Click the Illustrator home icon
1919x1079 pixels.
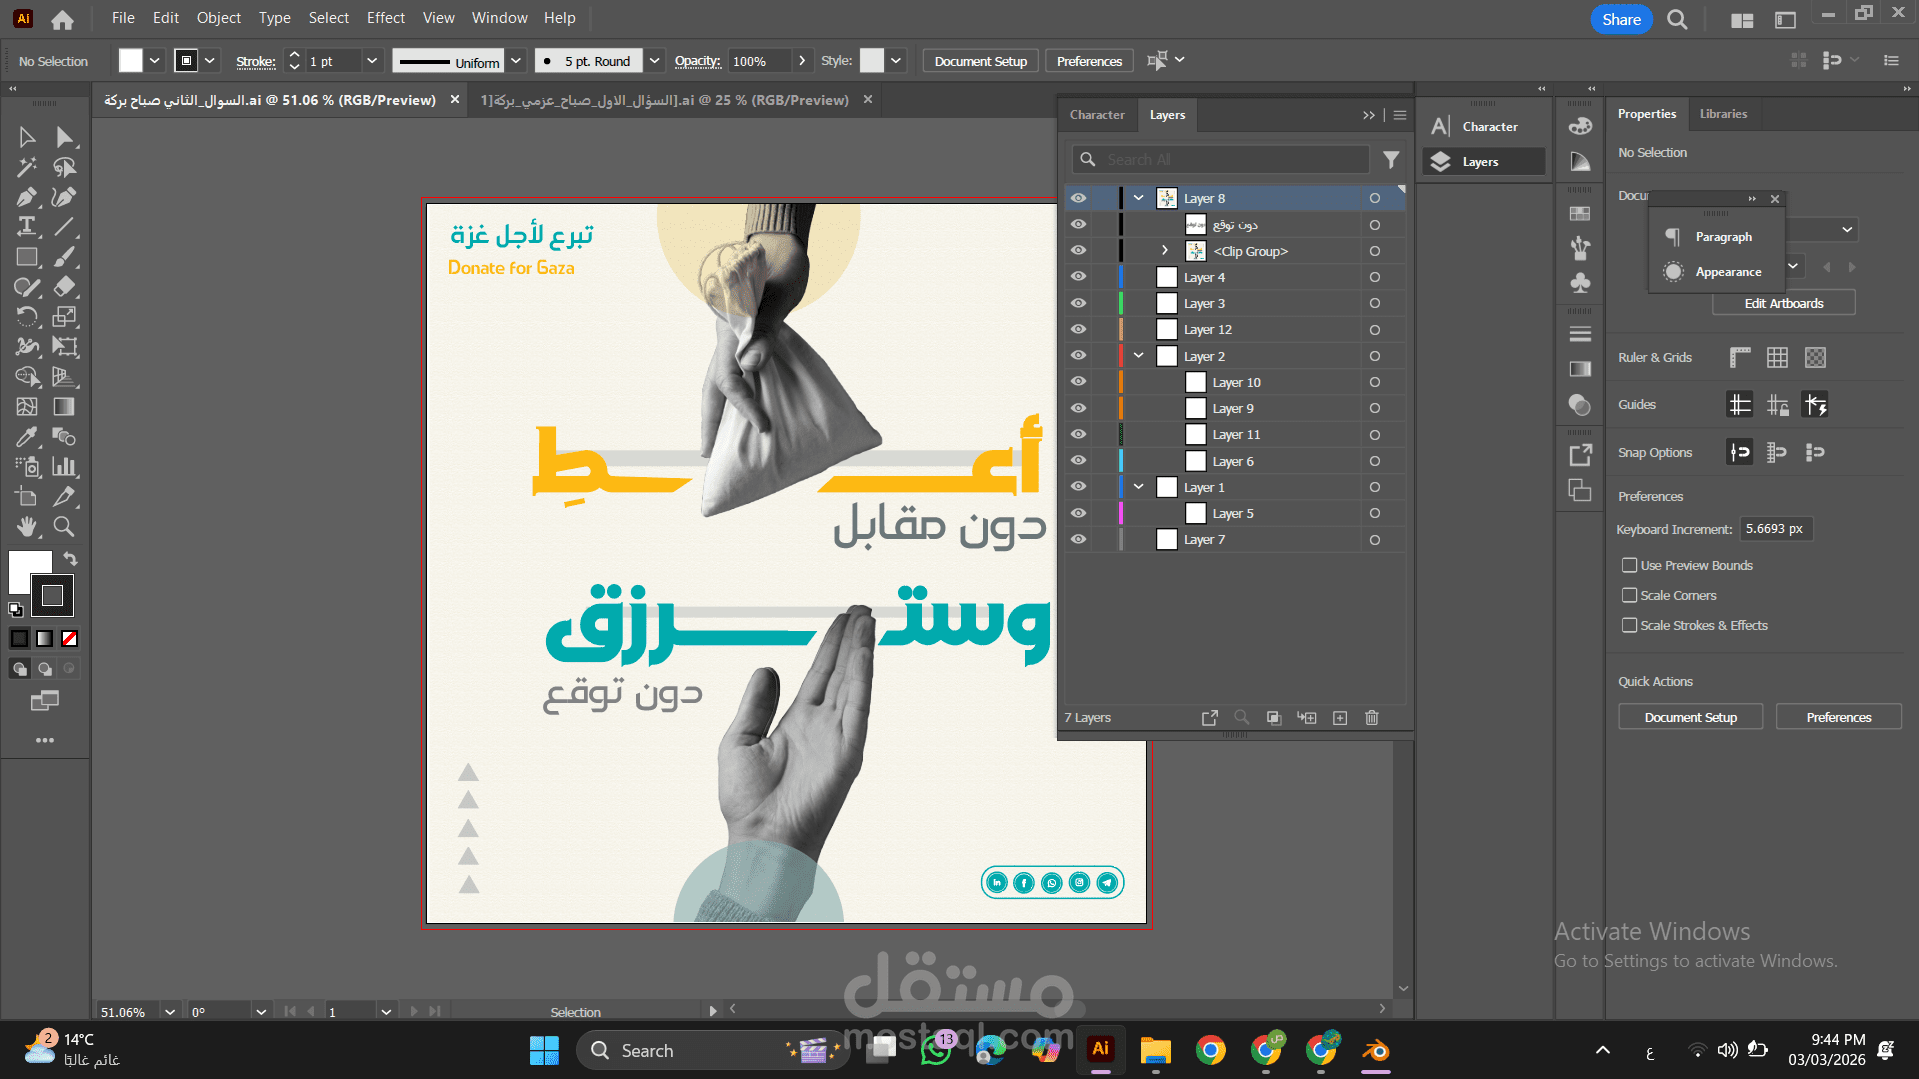pos(62,19)
